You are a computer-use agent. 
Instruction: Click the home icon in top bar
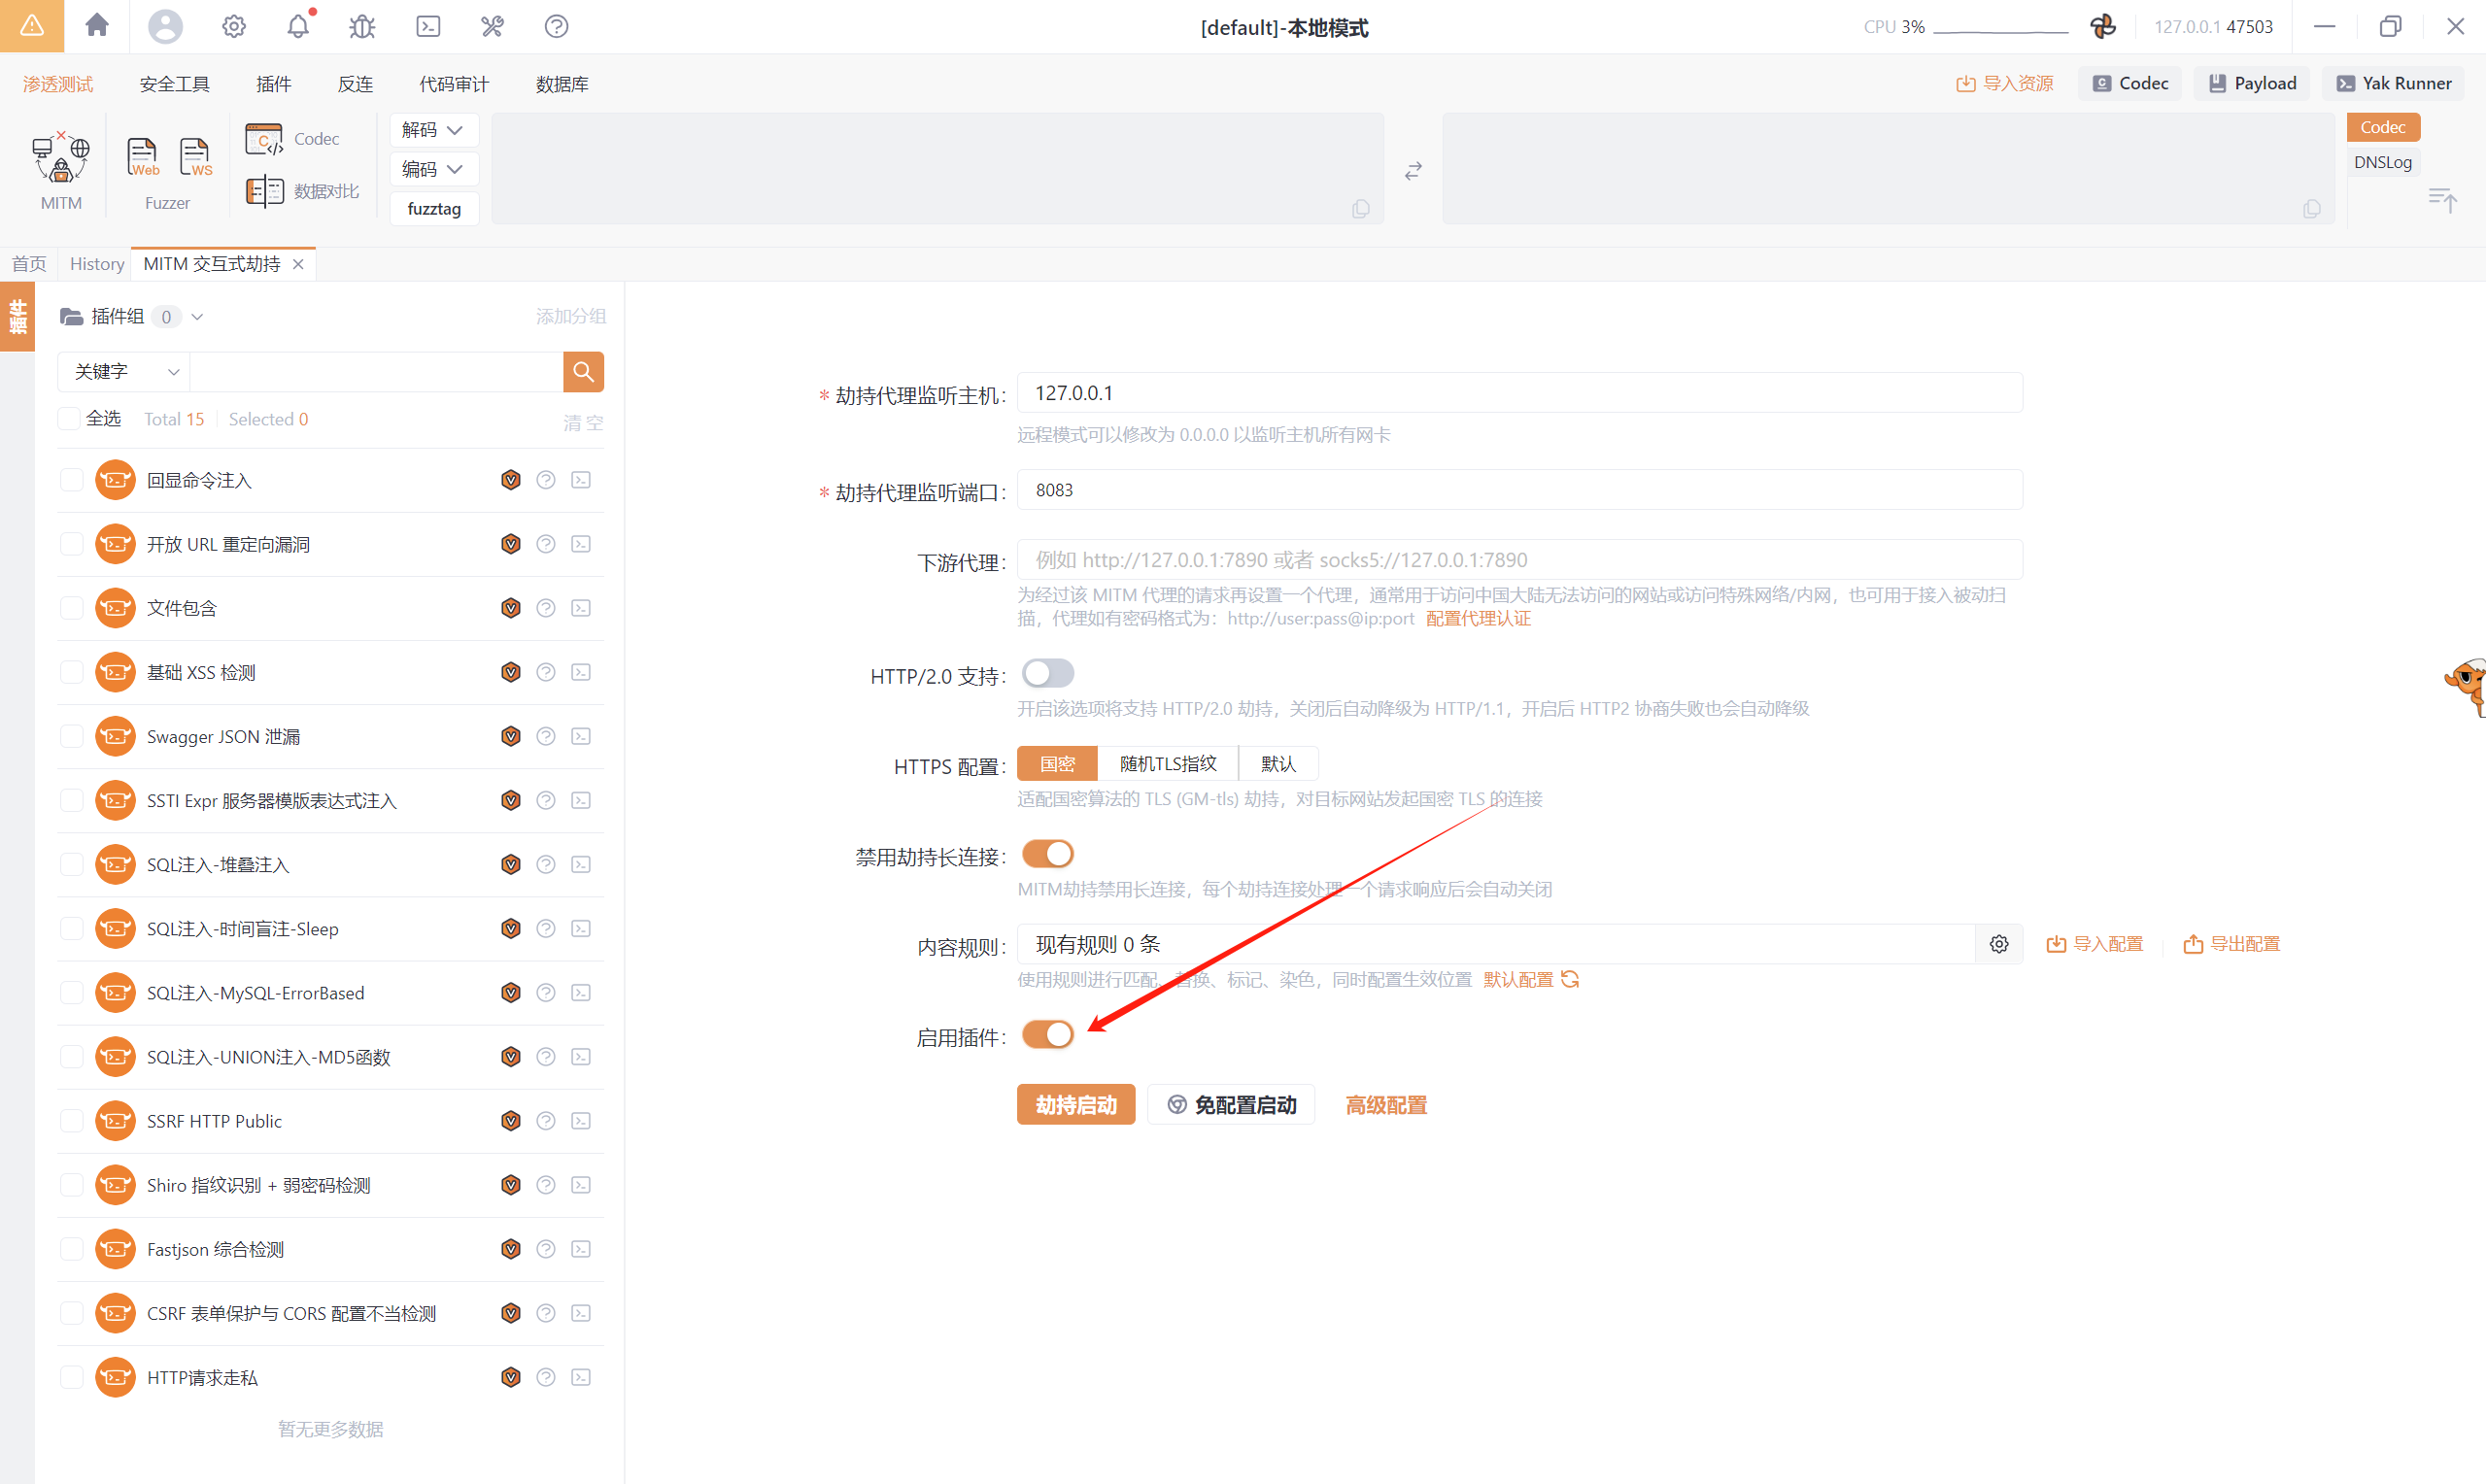[x=97, y=25]
